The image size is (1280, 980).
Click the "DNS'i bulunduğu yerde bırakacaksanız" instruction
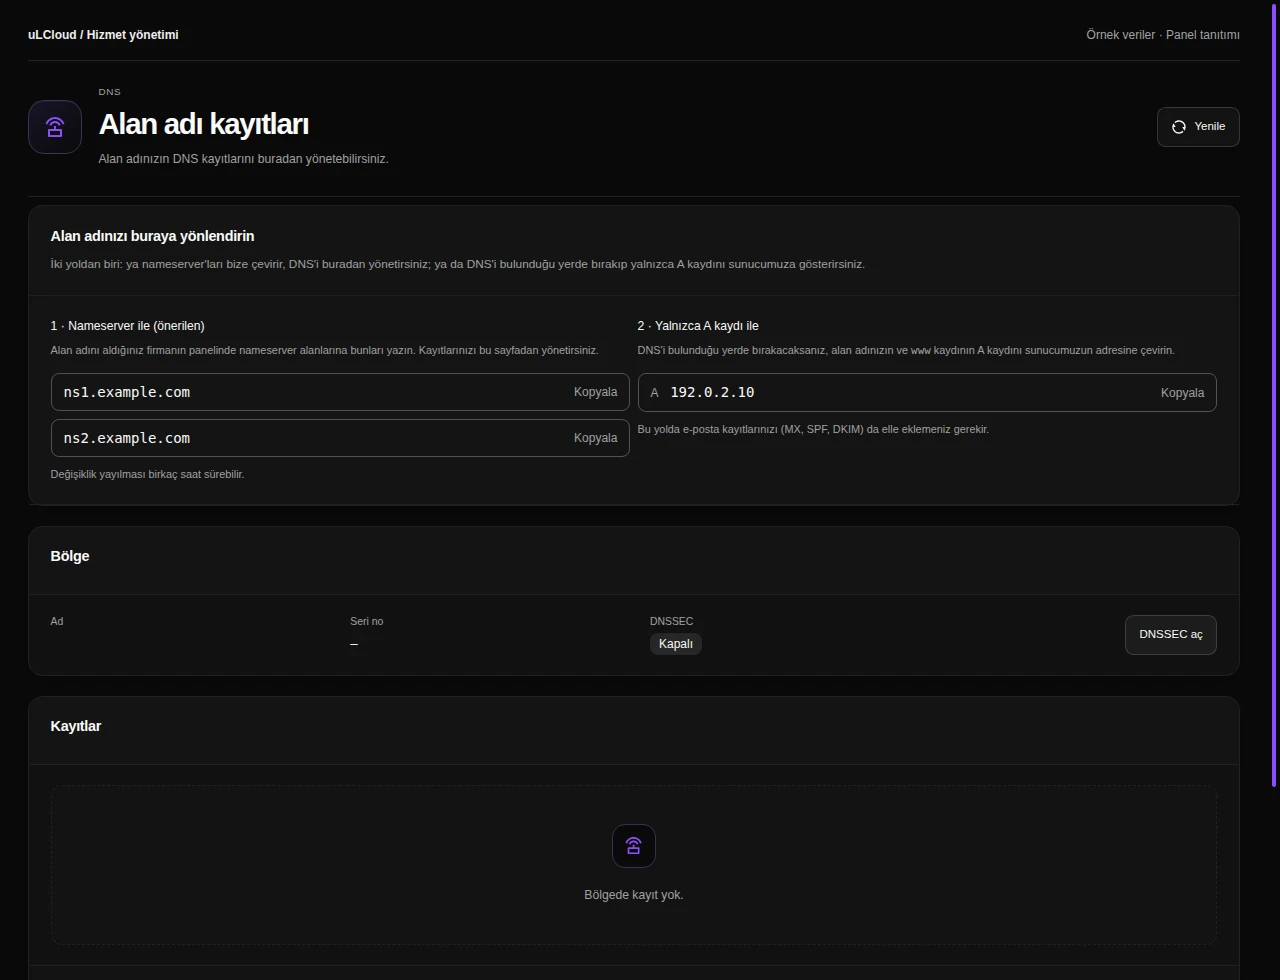tap(906, 351)
